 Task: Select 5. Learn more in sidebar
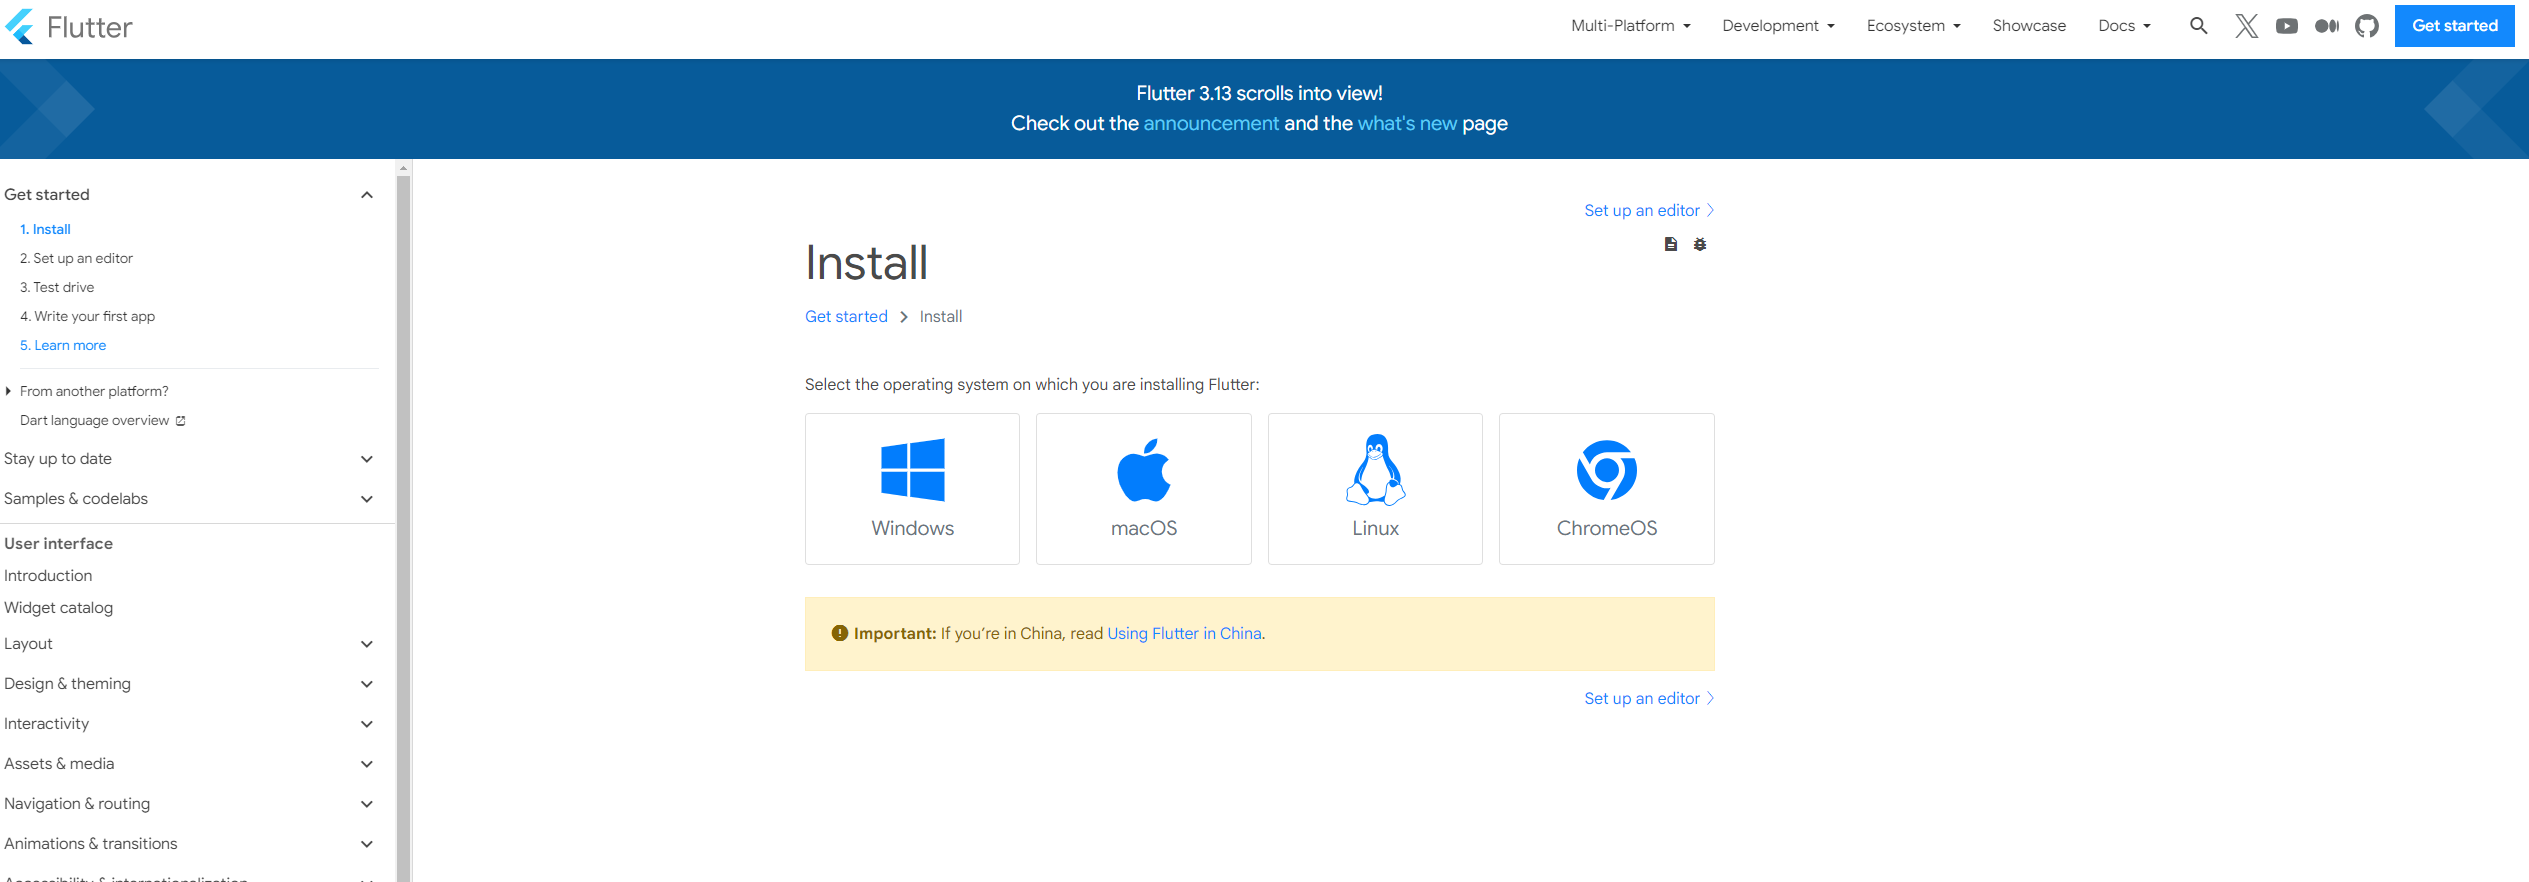63,345
